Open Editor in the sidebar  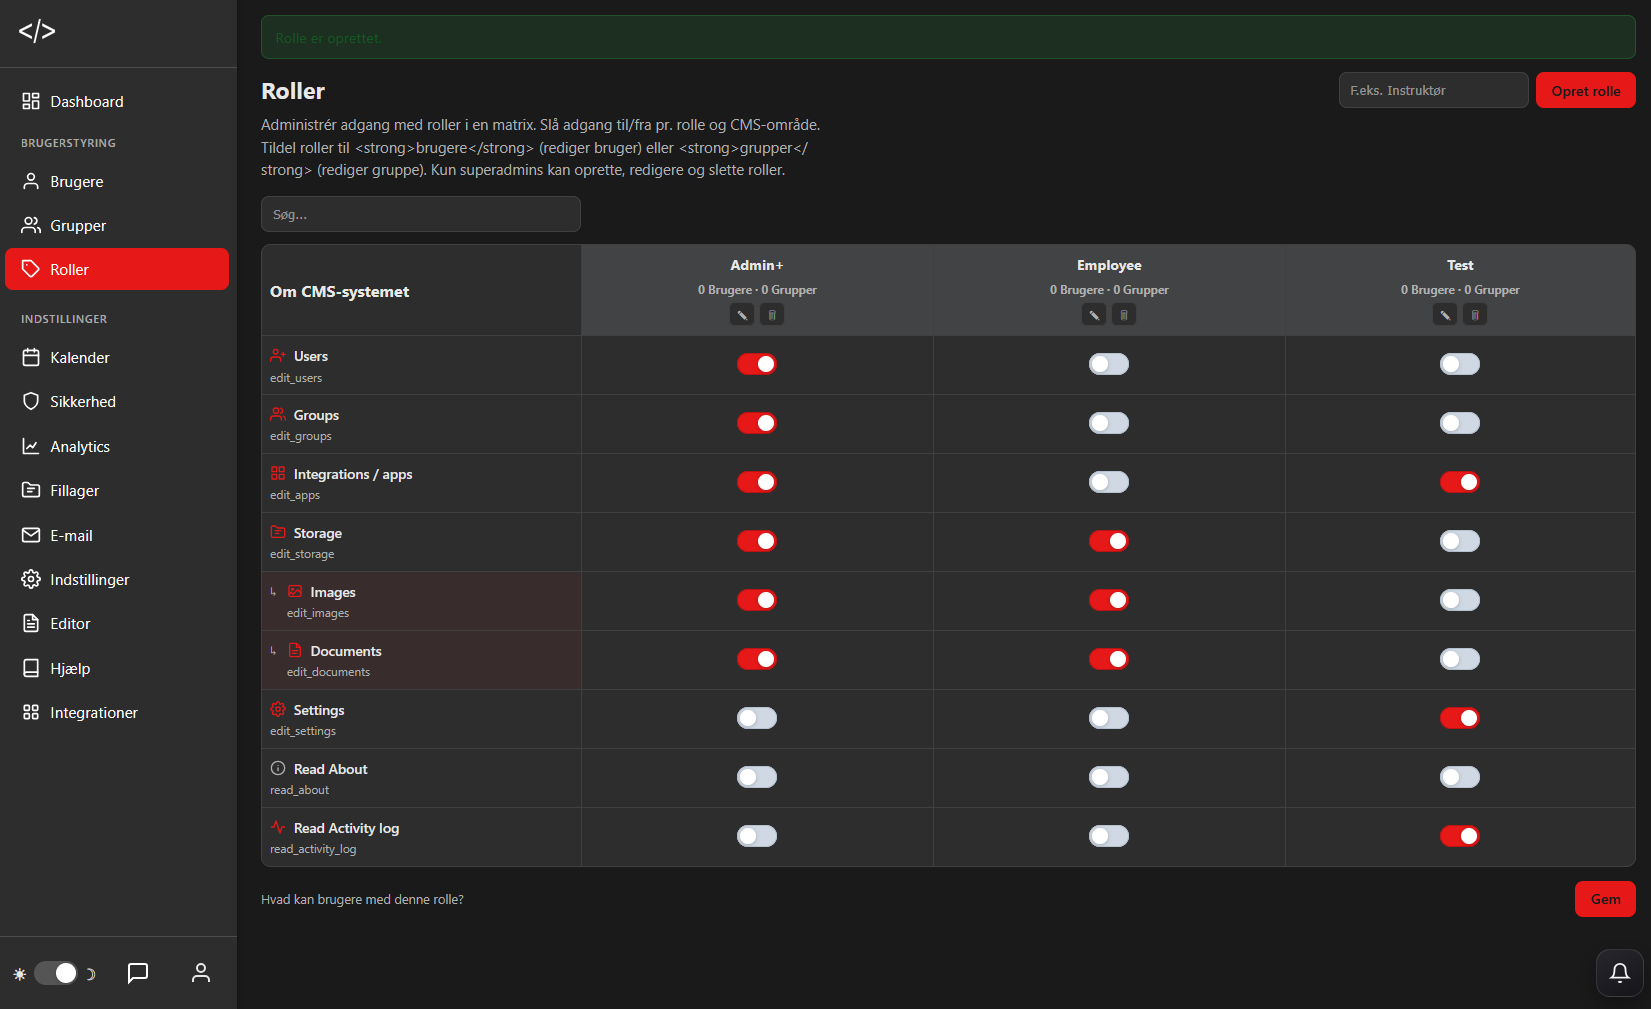point(117,623)
